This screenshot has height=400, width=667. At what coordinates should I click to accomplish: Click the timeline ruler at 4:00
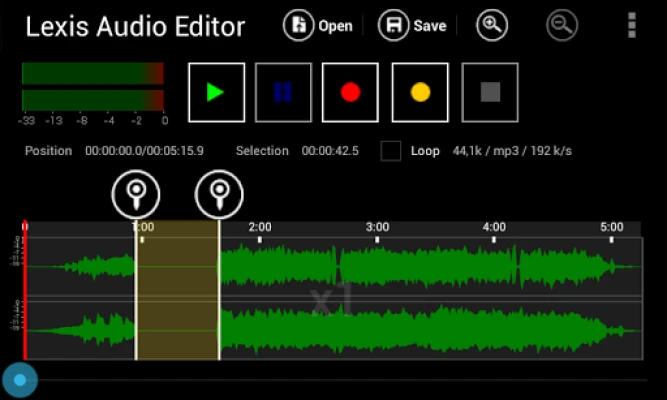point(494,228)
